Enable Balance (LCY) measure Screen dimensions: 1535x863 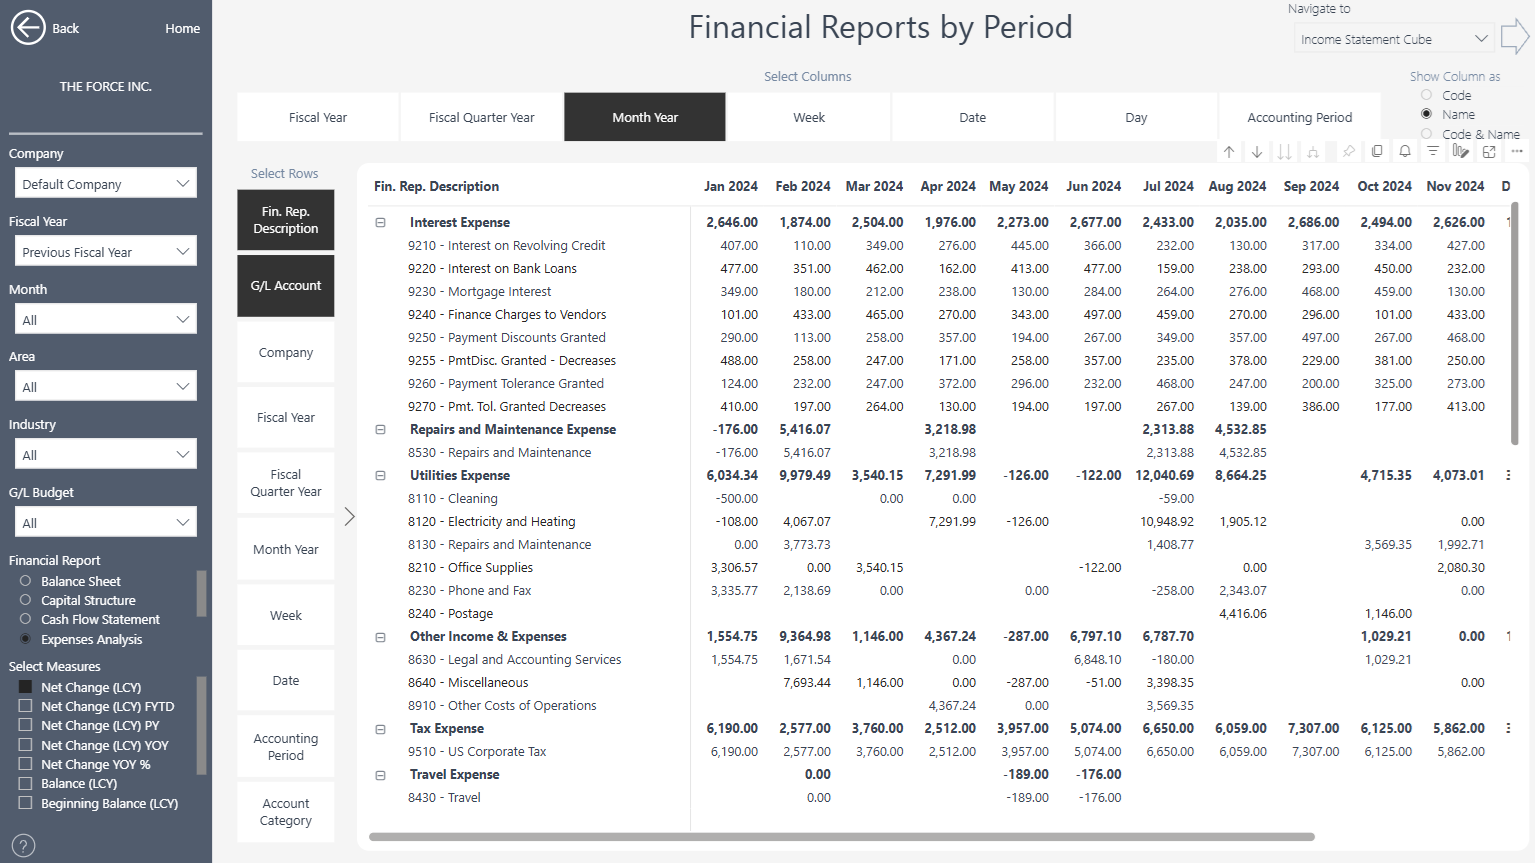click(26, 783)
